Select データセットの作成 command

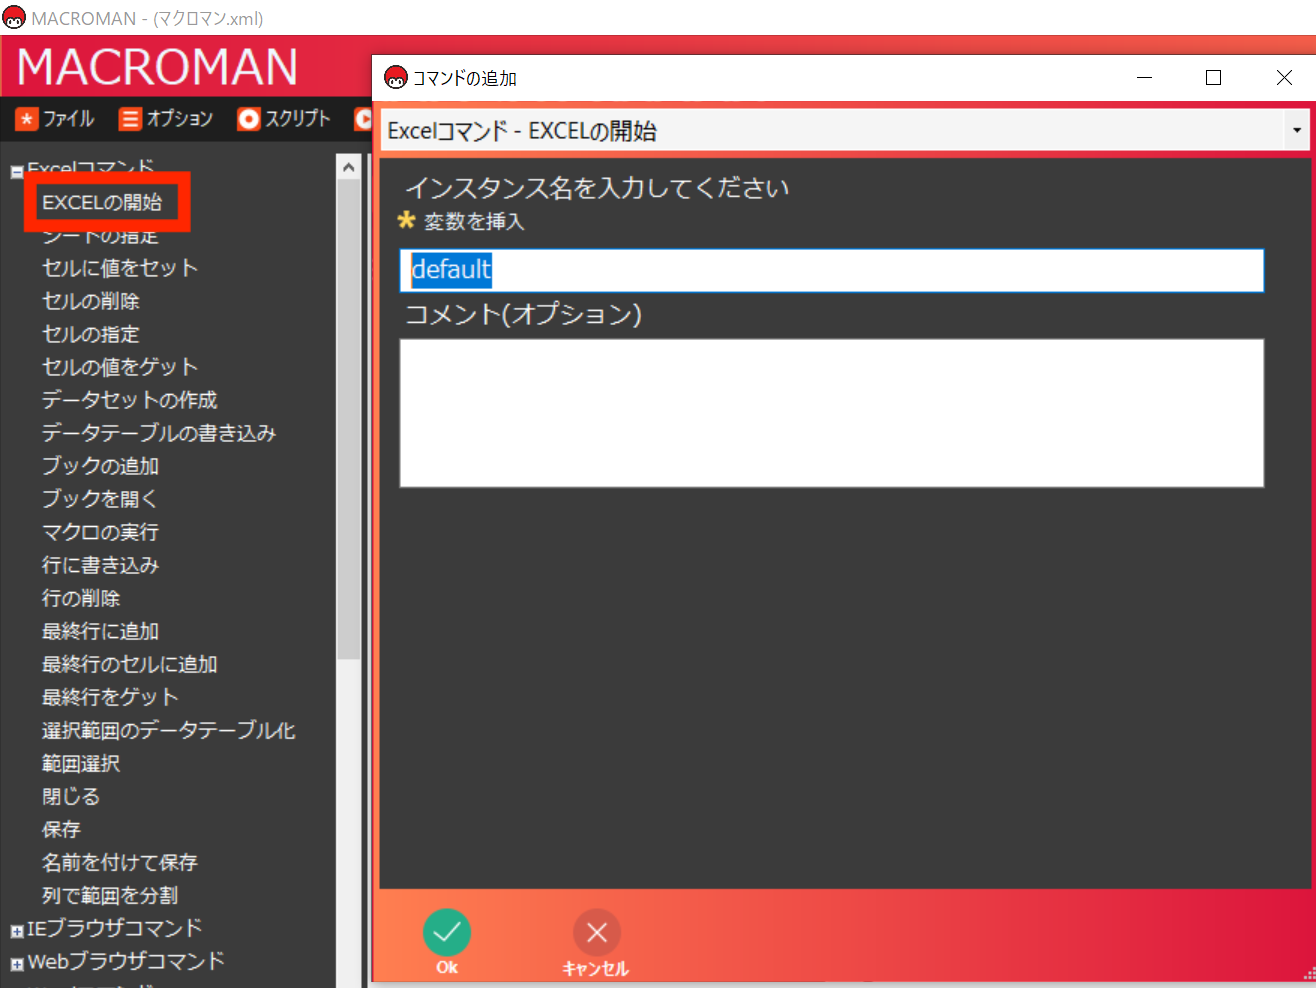point(130,400)
